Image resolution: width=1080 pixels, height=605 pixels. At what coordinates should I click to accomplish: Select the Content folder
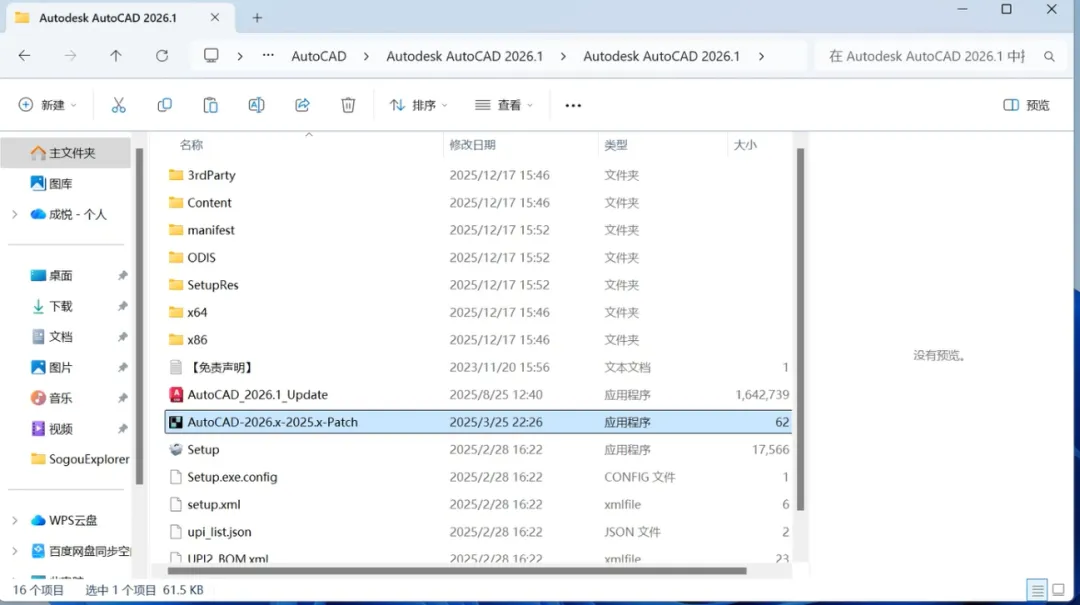478,203
